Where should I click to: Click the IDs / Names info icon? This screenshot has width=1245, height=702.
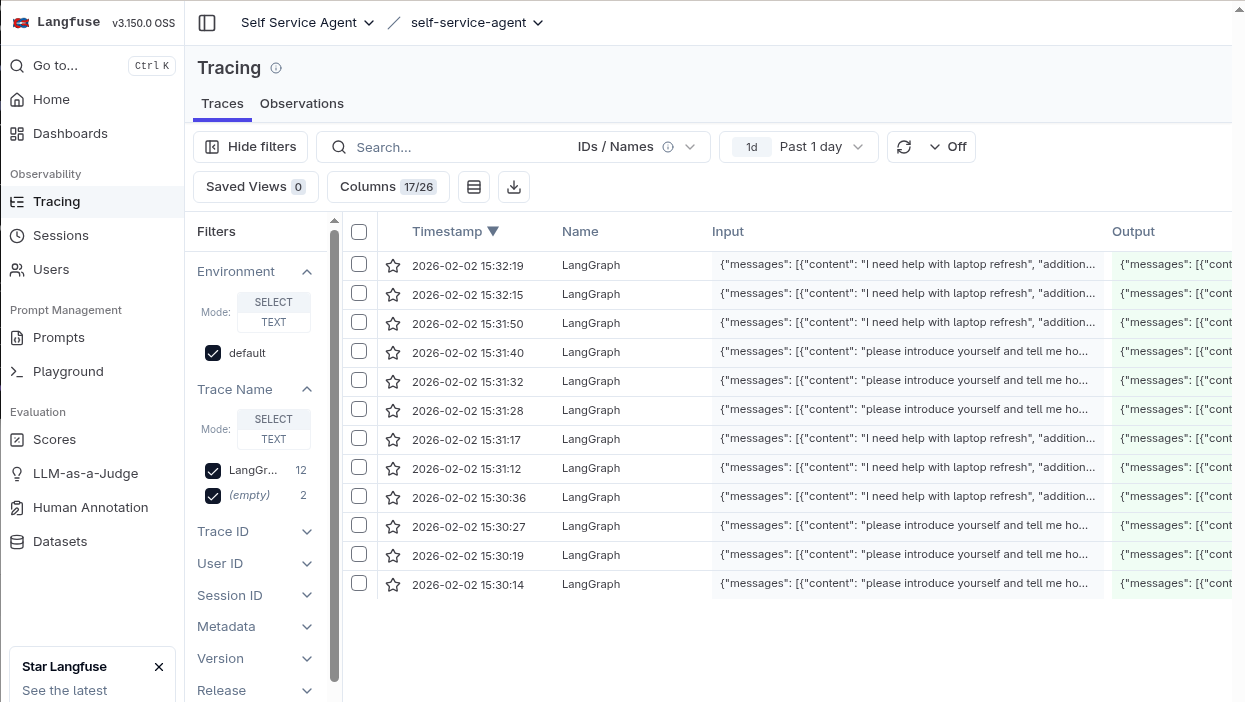coord(668,147)
